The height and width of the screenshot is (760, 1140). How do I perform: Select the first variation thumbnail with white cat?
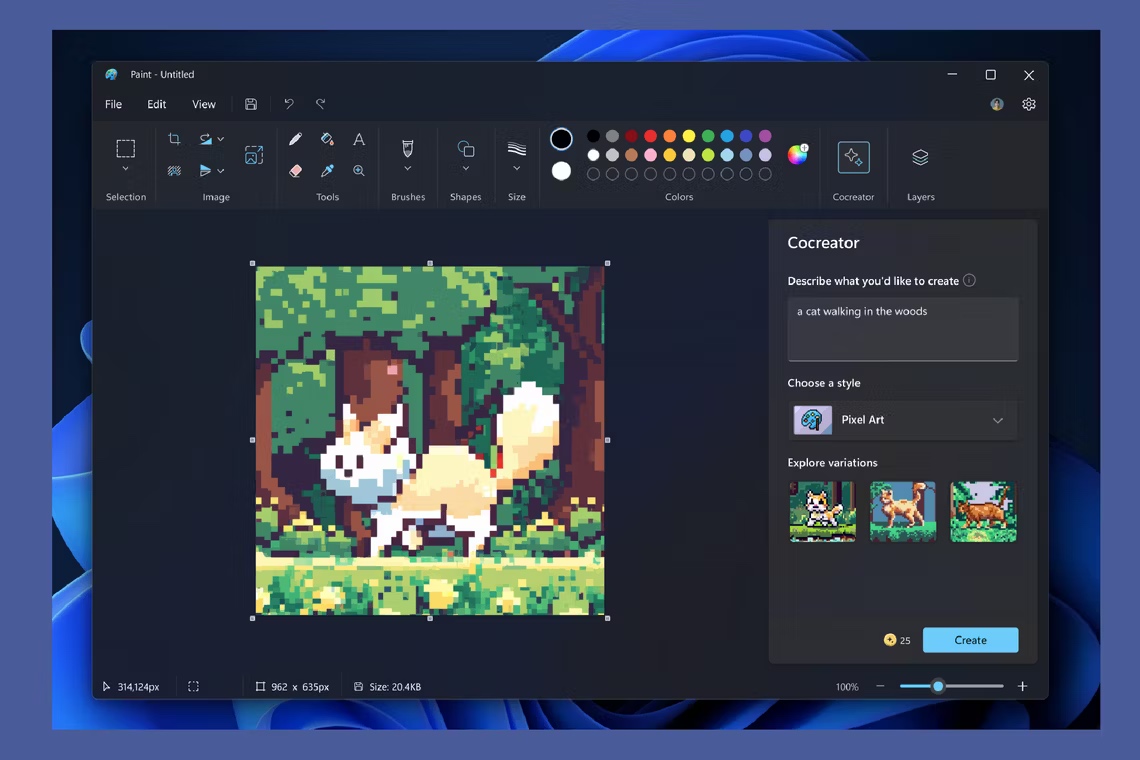coord(822,512)
